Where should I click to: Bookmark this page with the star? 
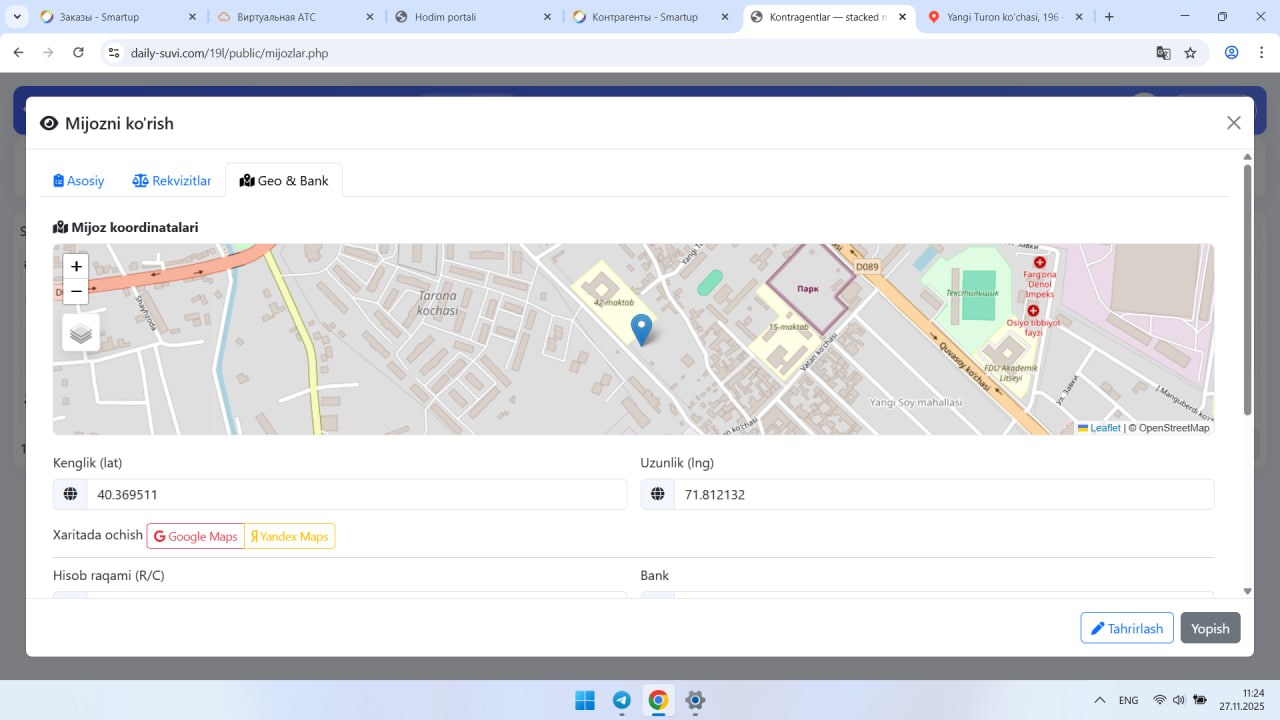click(x=1190, y=53)
